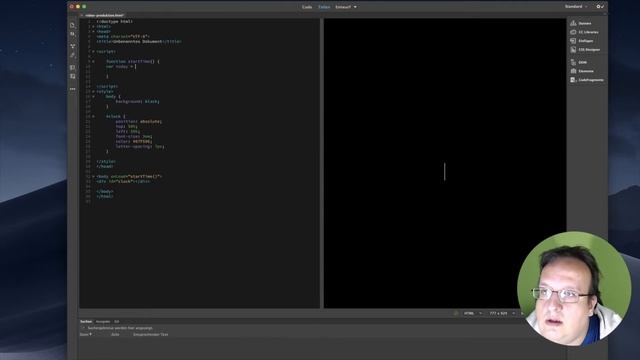Switch to the Ausgabe output tab
The image size is (640, 360).
pyautogui.click(x=103, y=322)
